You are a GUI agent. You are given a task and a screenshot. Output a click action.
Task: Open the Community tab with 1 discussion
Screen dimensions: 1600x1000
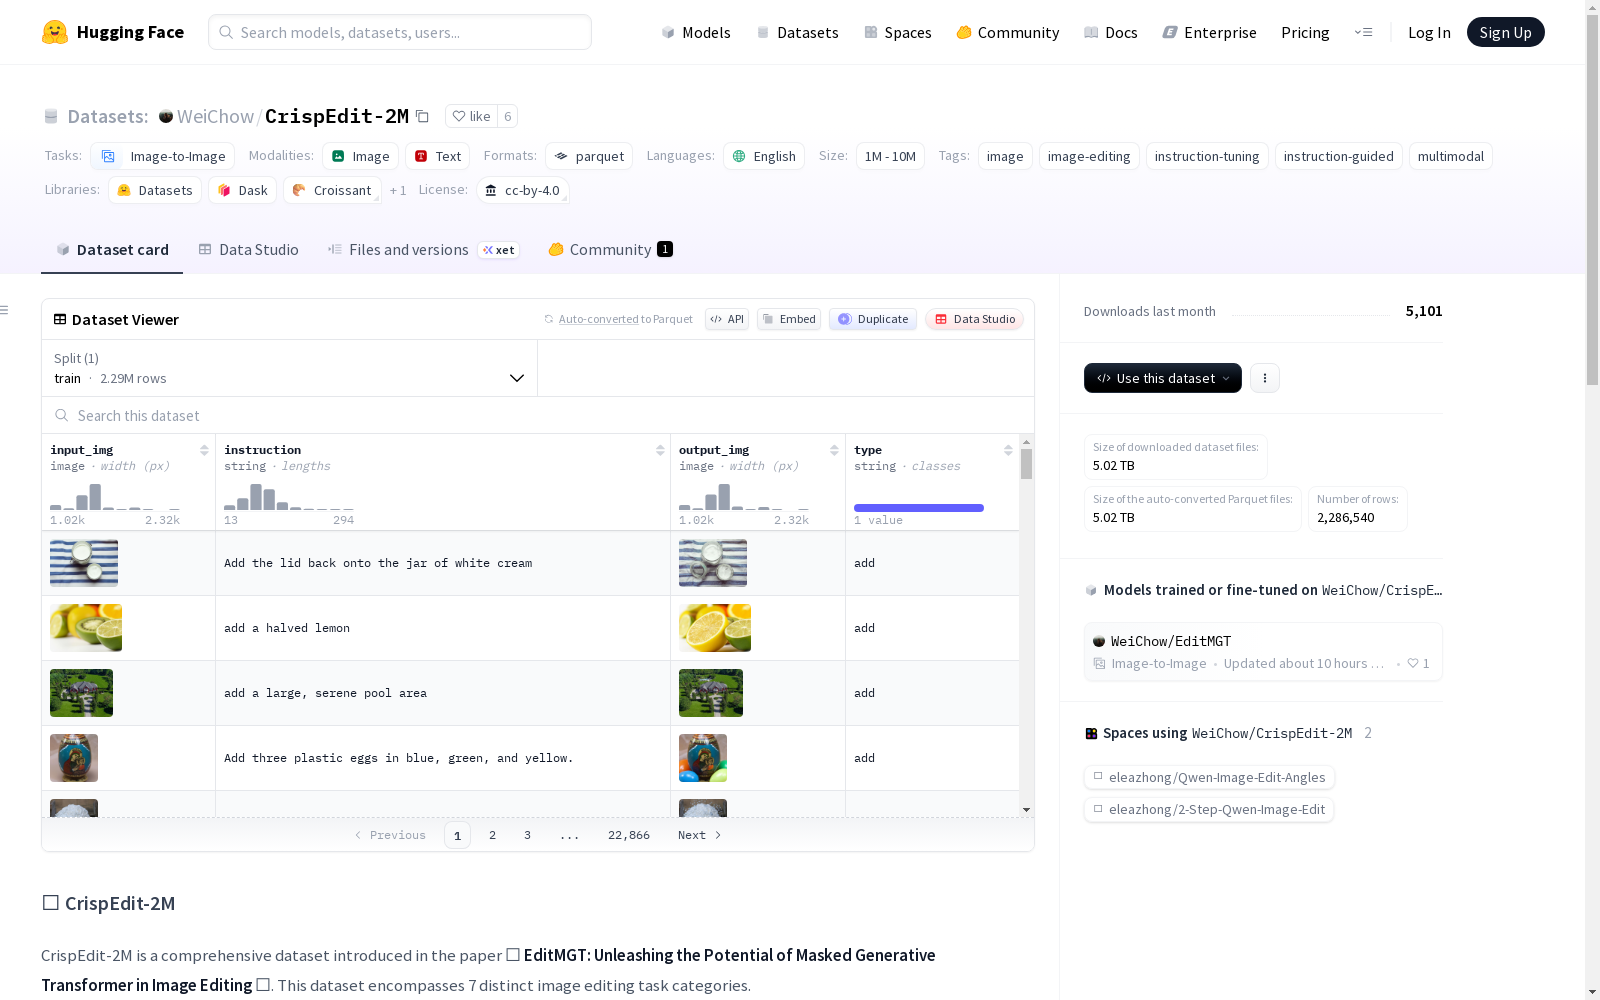click(610, 250)
